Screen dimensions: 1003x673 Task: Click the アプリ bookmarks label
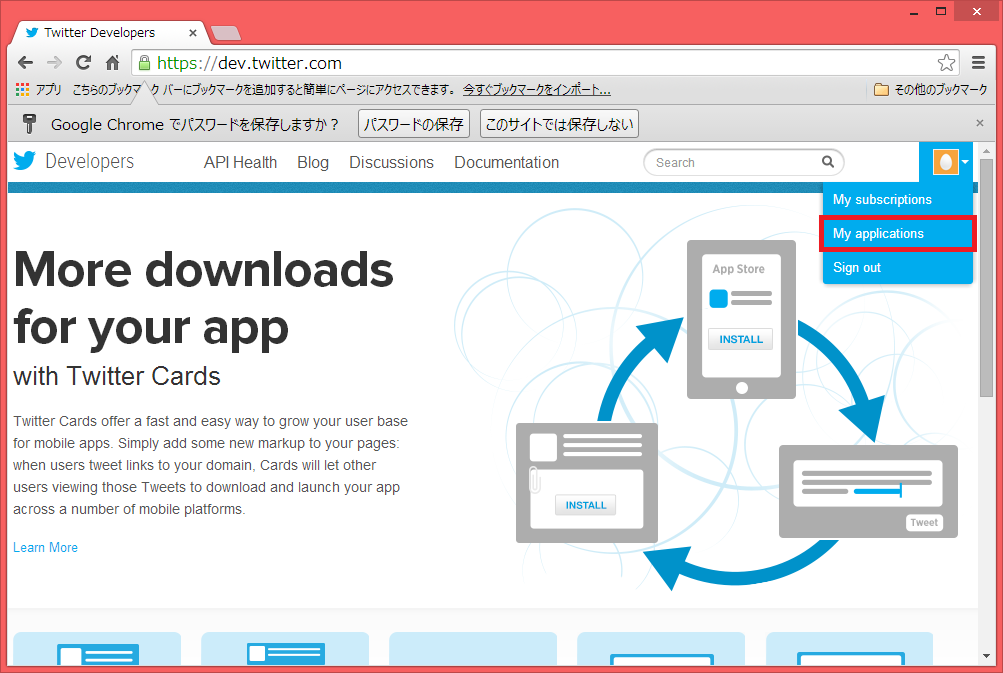(x=49, y=90)
